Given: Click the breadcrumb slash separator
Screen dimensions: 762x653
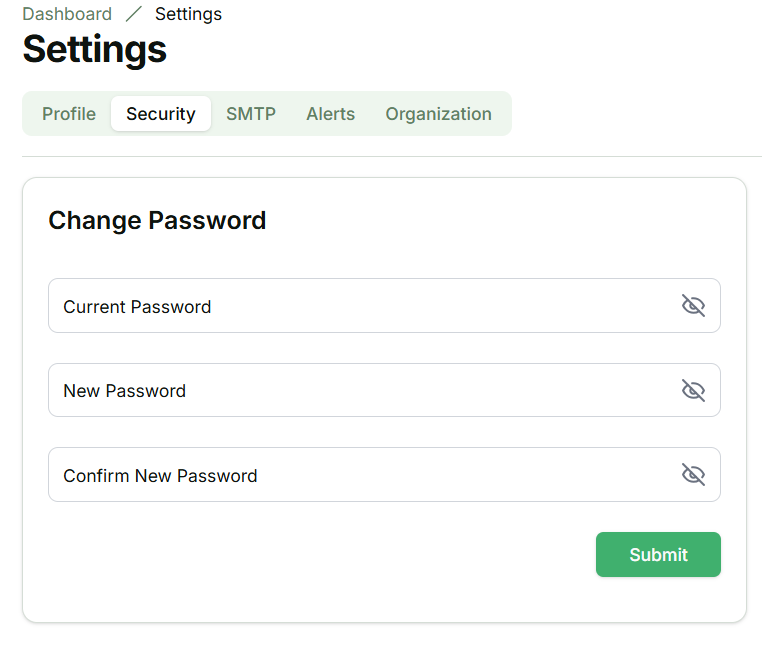Looking at the screenshot, I should [133, 14].
